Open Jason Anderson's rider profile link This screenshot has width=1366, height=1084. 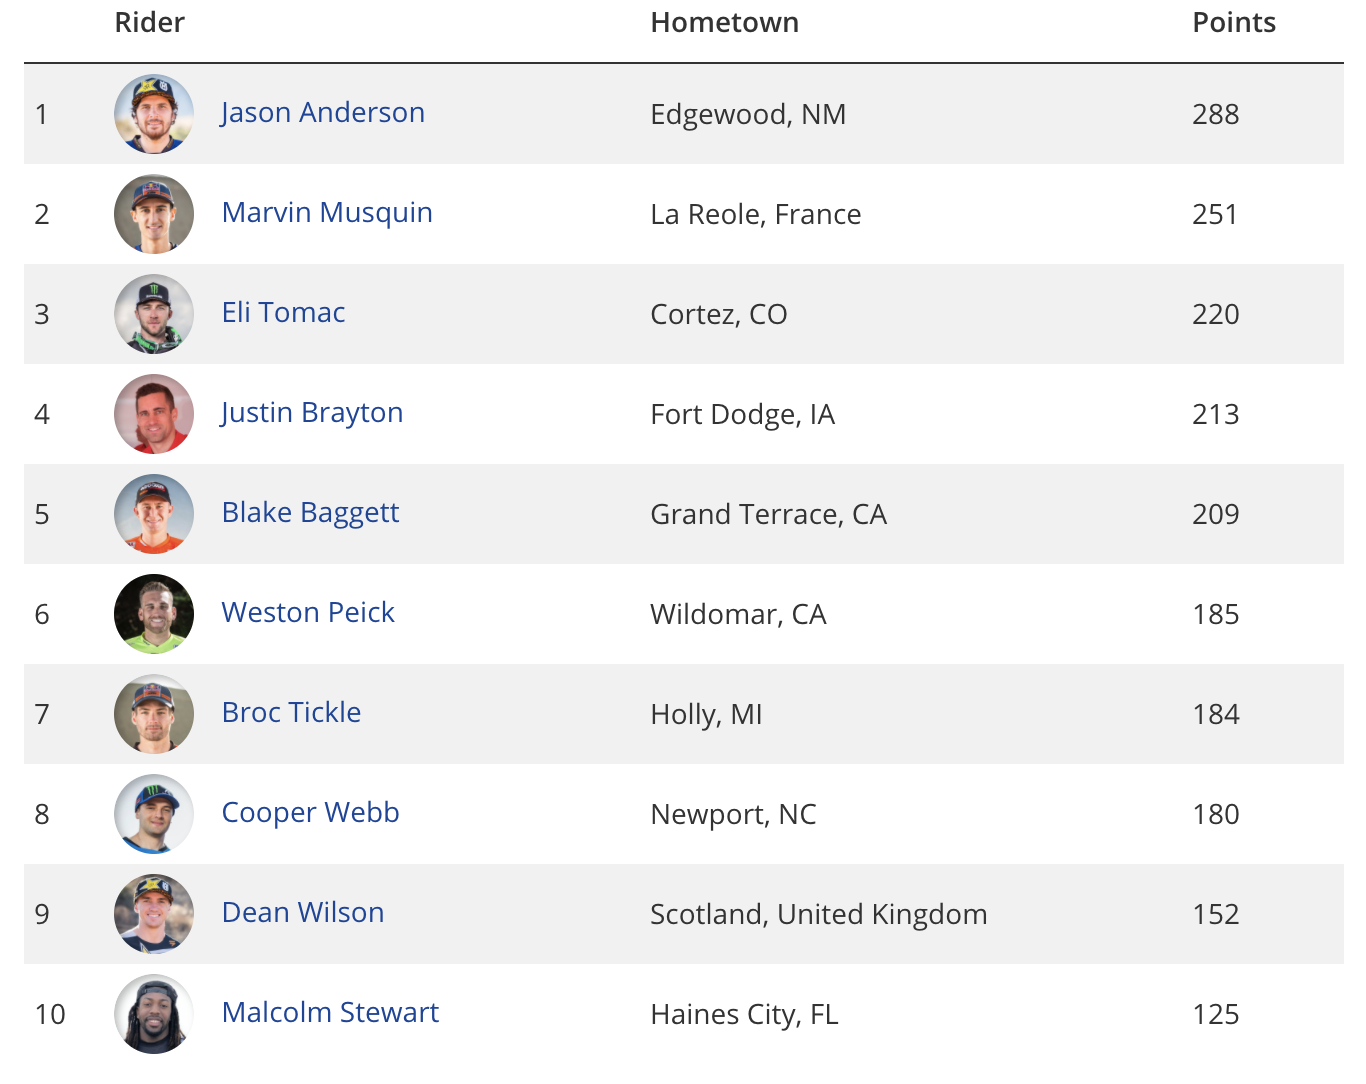point(323,113)
